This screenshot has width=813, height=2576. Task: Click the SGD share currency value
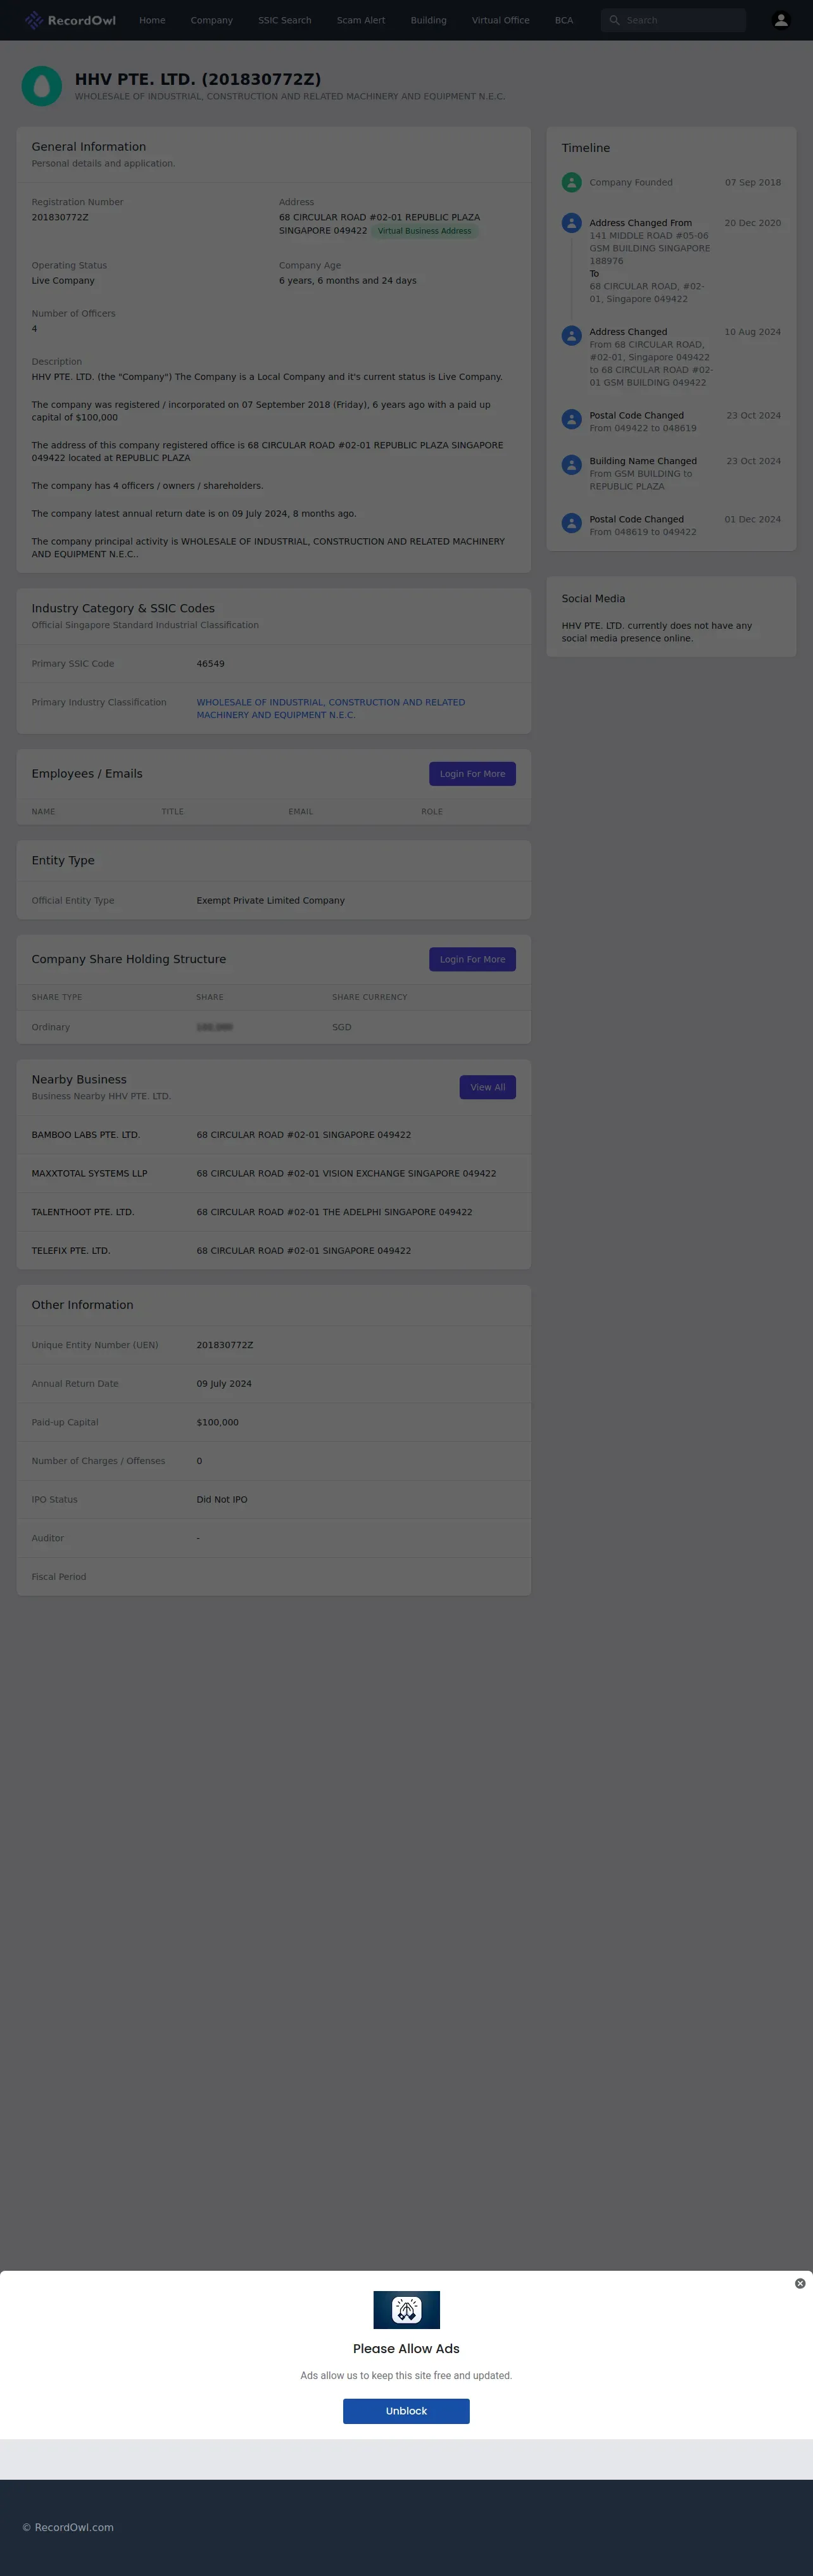coord(342,1027)
